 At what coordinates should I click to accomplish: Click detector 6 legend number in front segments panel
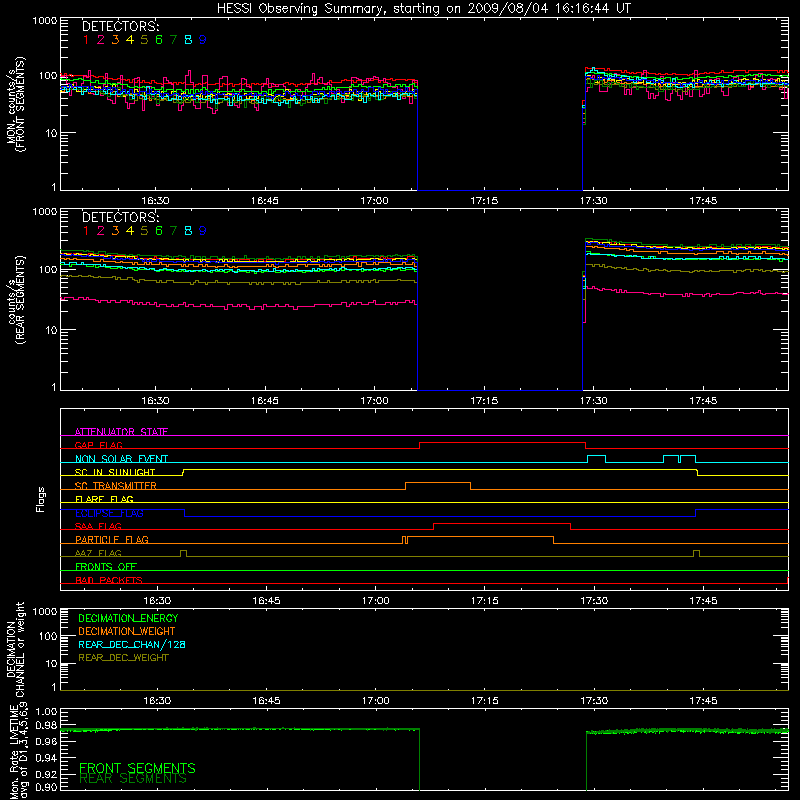[159, 40]
